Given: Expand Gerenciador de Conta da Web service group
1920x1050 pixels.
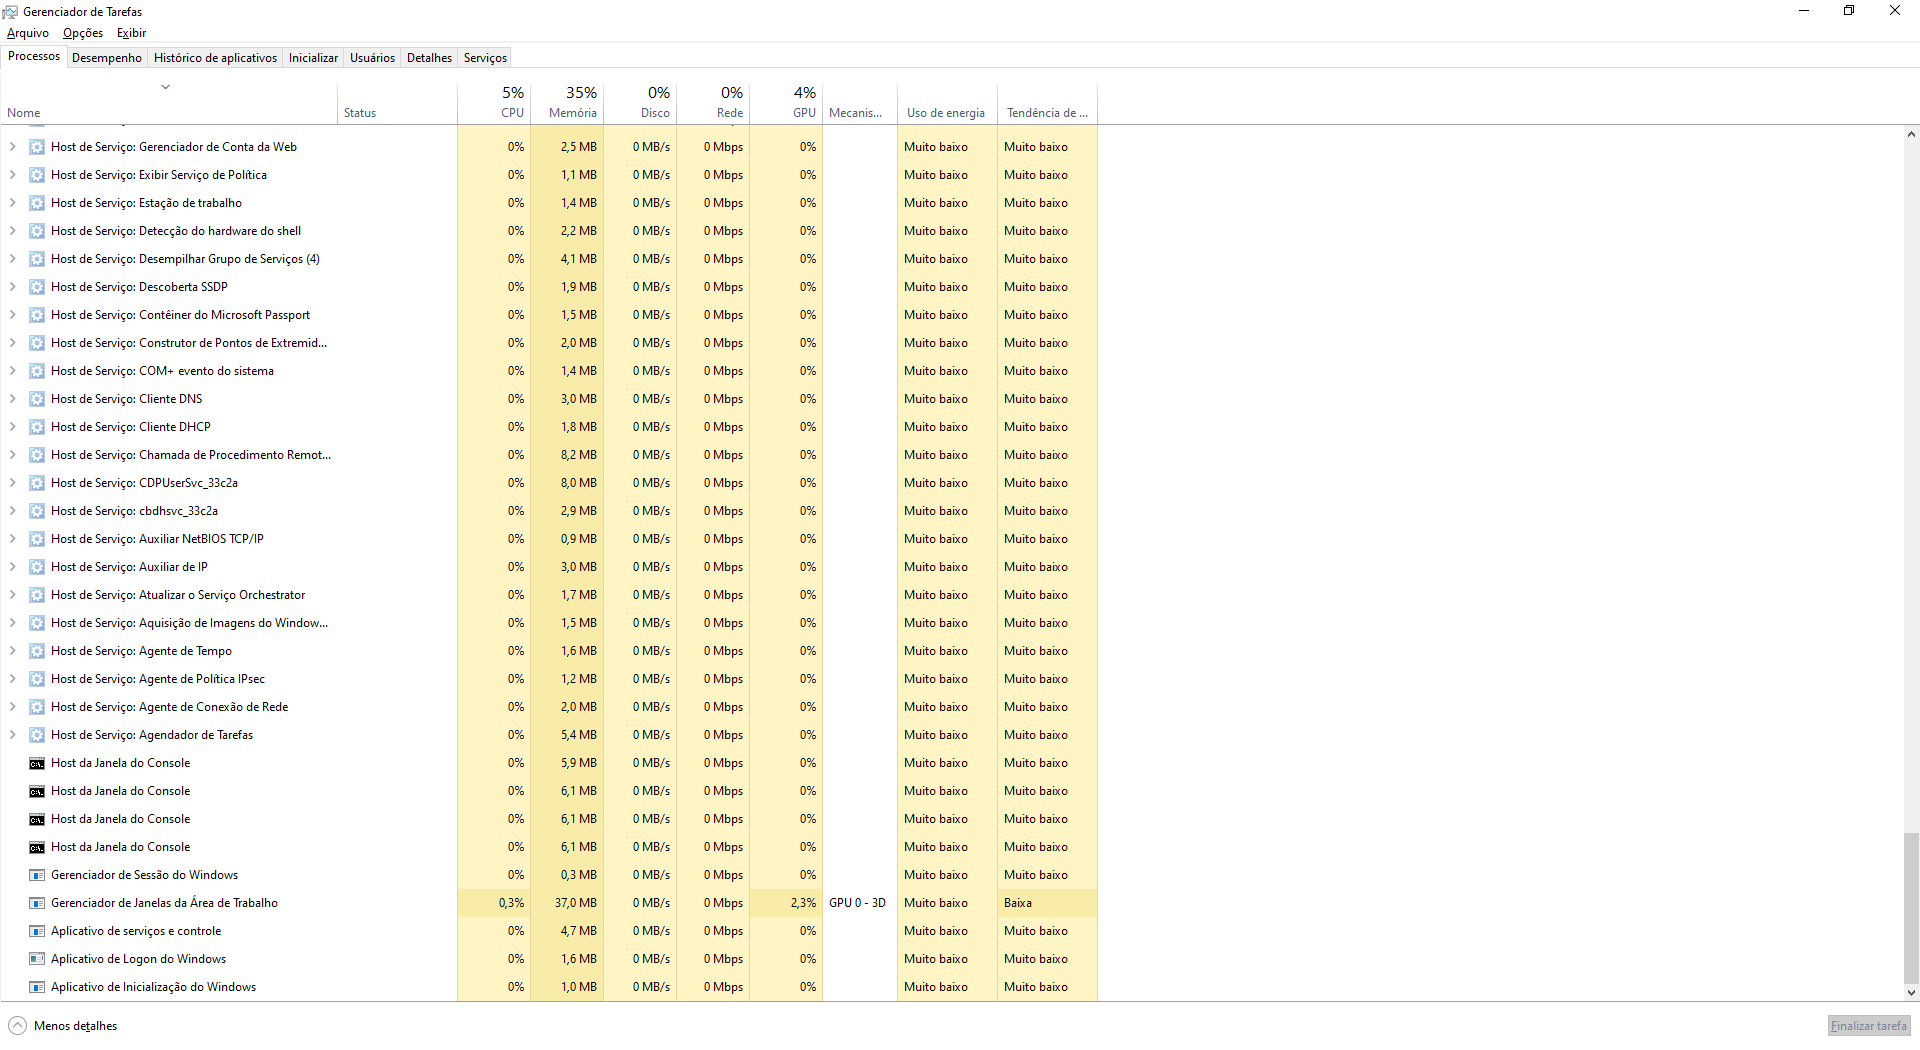Looking at the screenshot, I should point(13,147).
